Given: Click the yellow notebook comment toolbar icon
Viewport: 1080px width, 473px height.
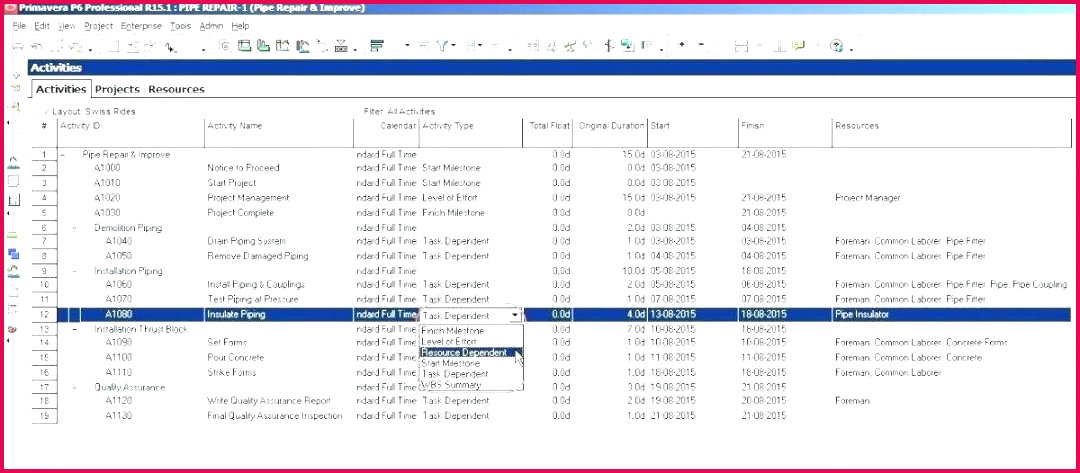Looking at the screenshot, I should point(798,46).
